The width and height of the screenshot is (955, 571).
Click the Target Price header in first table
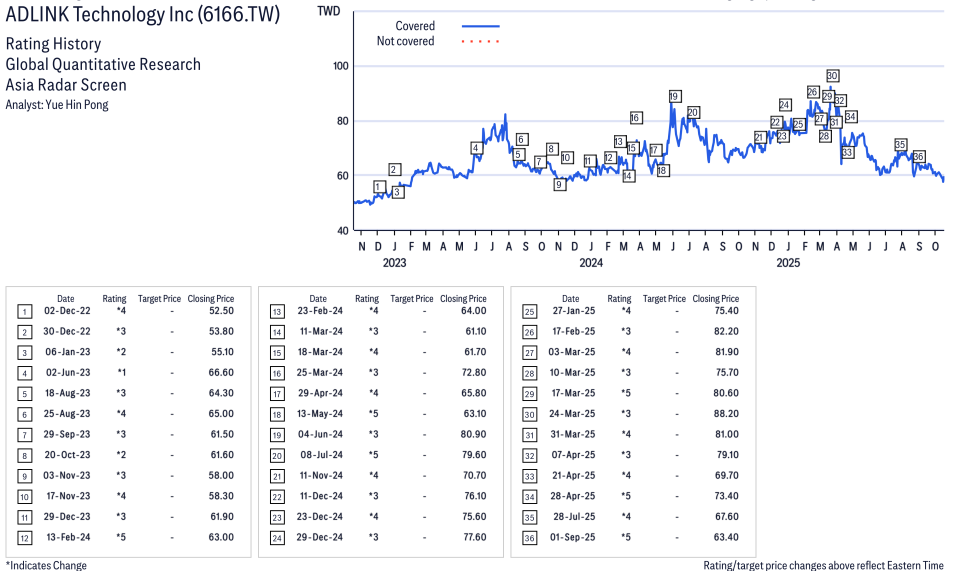pos(159,298)
